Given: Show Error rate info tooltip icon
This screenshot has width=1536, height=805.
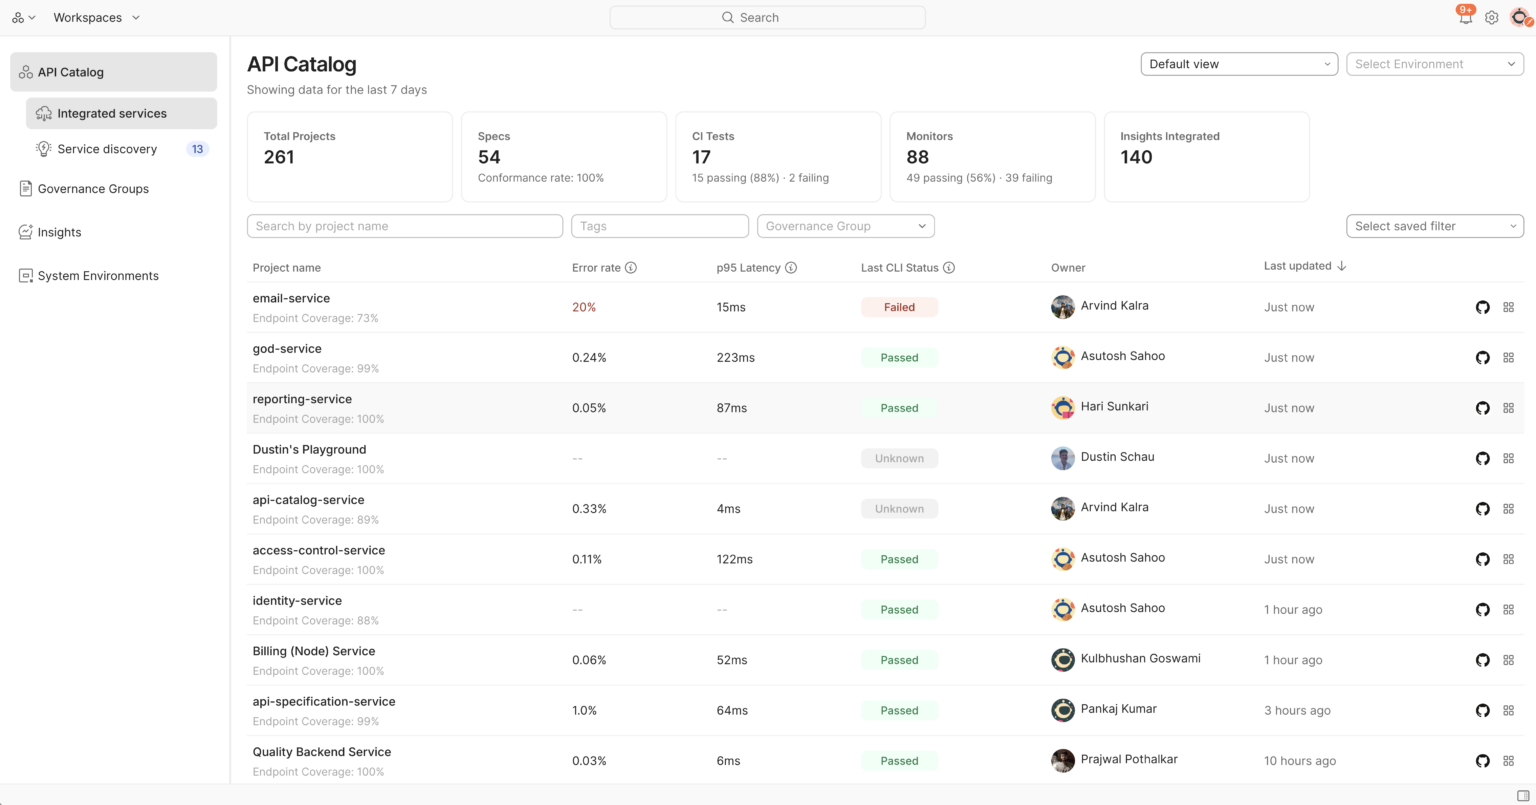Looking at the screenshot, I should click(x=631, y=268).
